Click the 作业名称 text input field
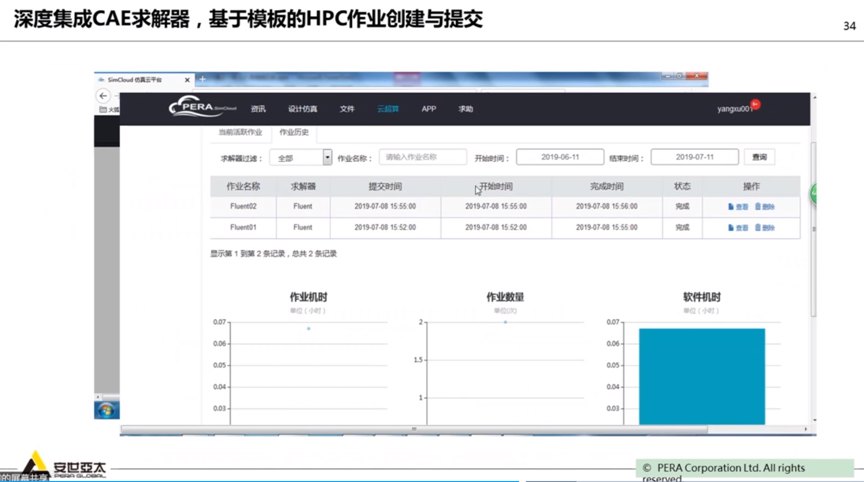Screen dimensions: 864x482 (x=422, y=157)
